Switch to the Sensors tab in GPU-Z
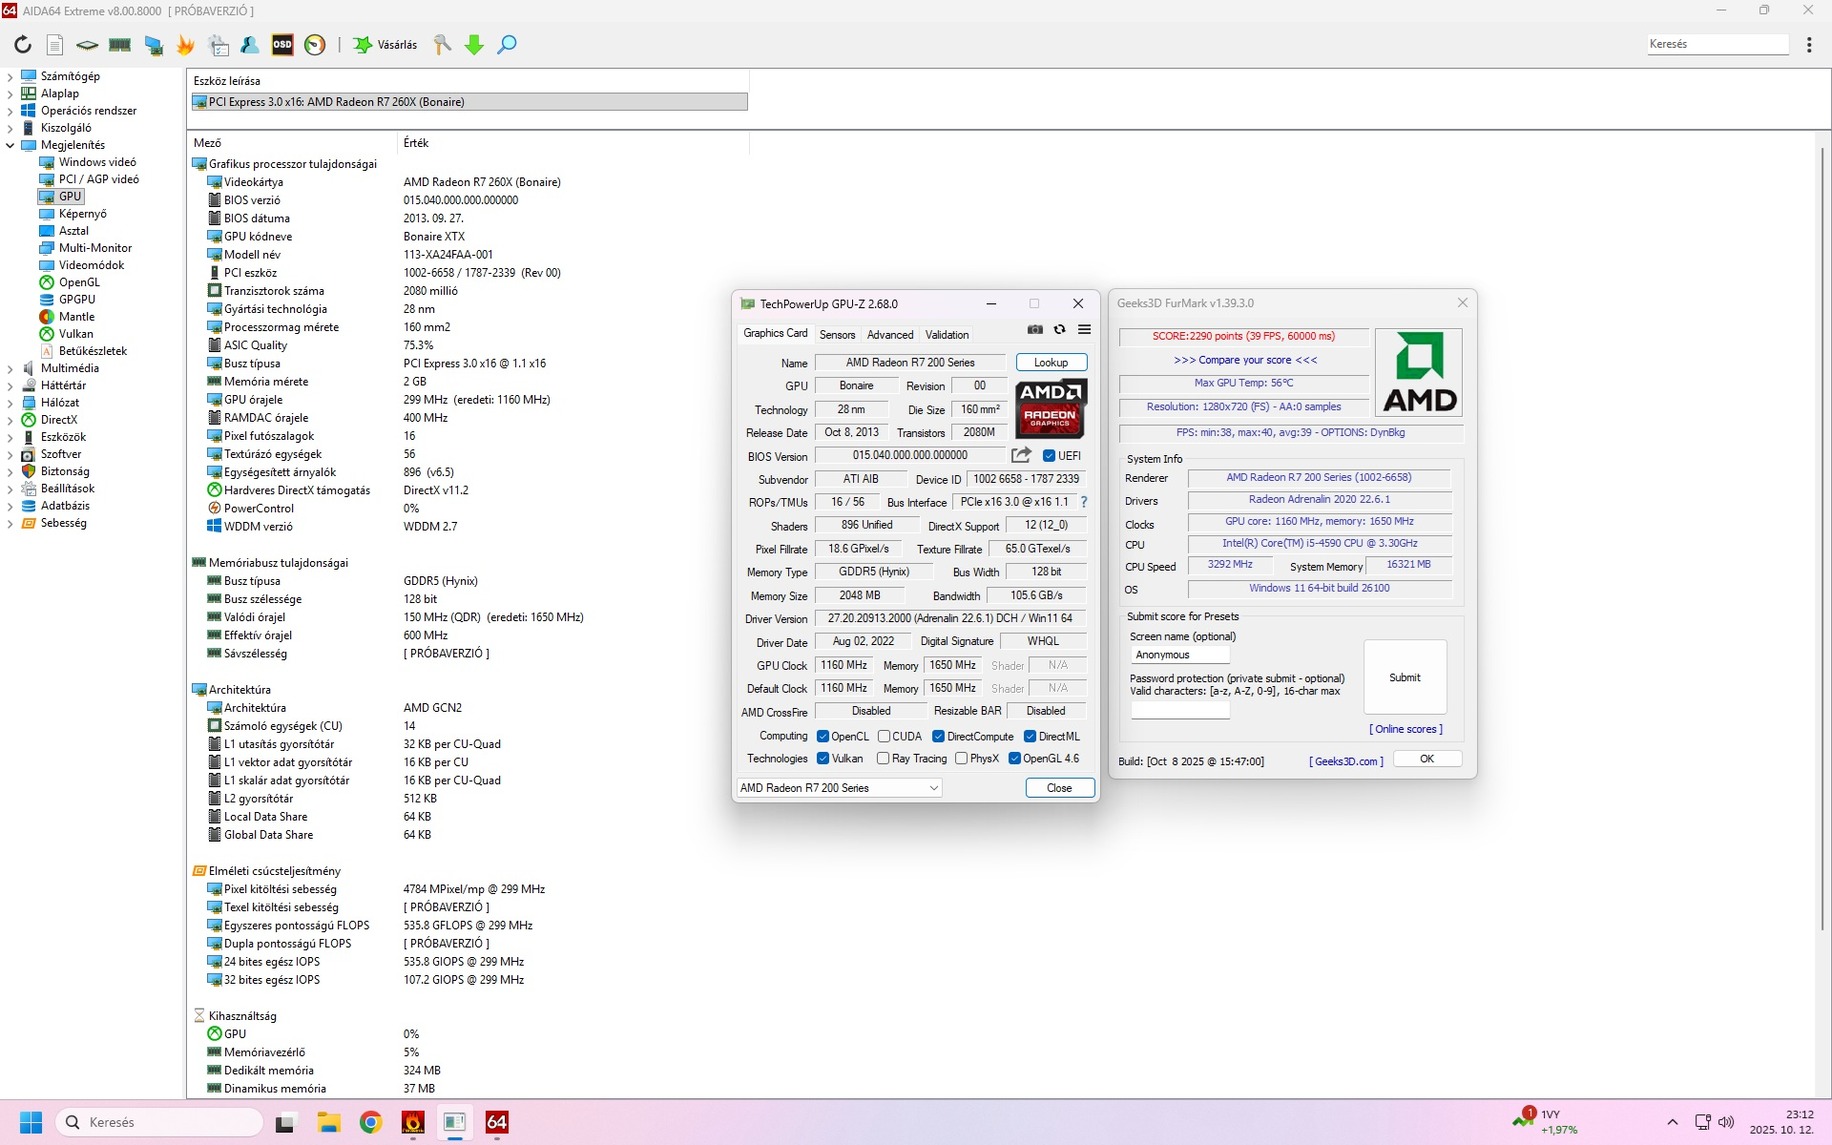Viewport: 1832px width, 1145px height. coord(837,335)
